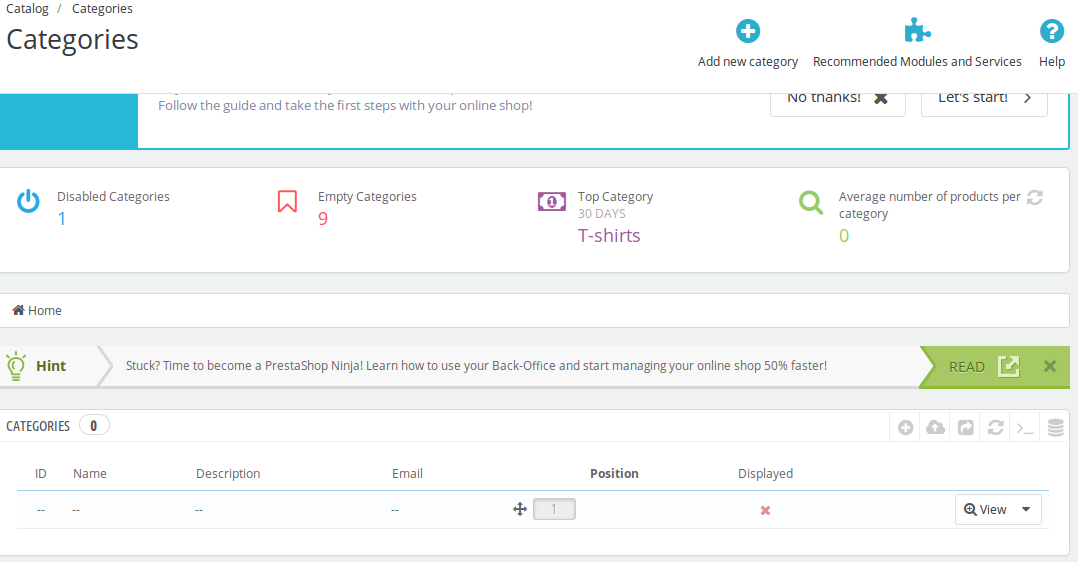Open Recommended Modules and Services puzzle icon
The width and height of the screenshot is (1078, 562).
click(x=916, y=31)
